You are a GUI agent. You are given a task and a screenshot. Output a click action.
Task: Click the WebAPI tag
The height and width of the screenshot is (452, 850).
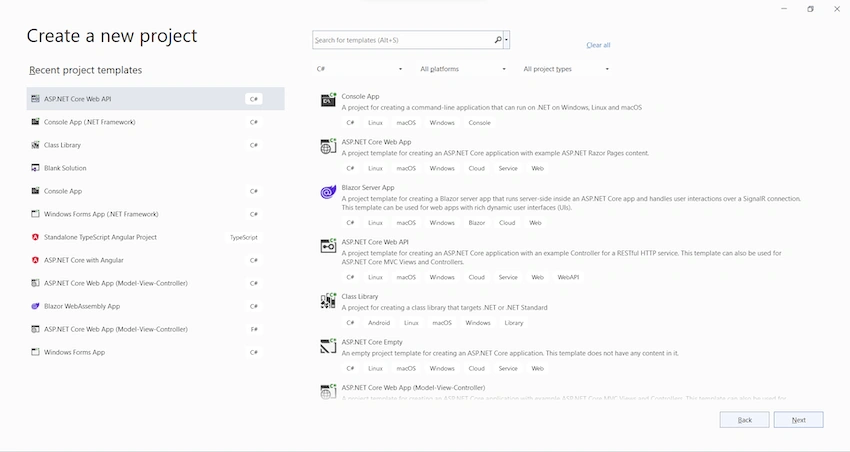click(568, 277)
